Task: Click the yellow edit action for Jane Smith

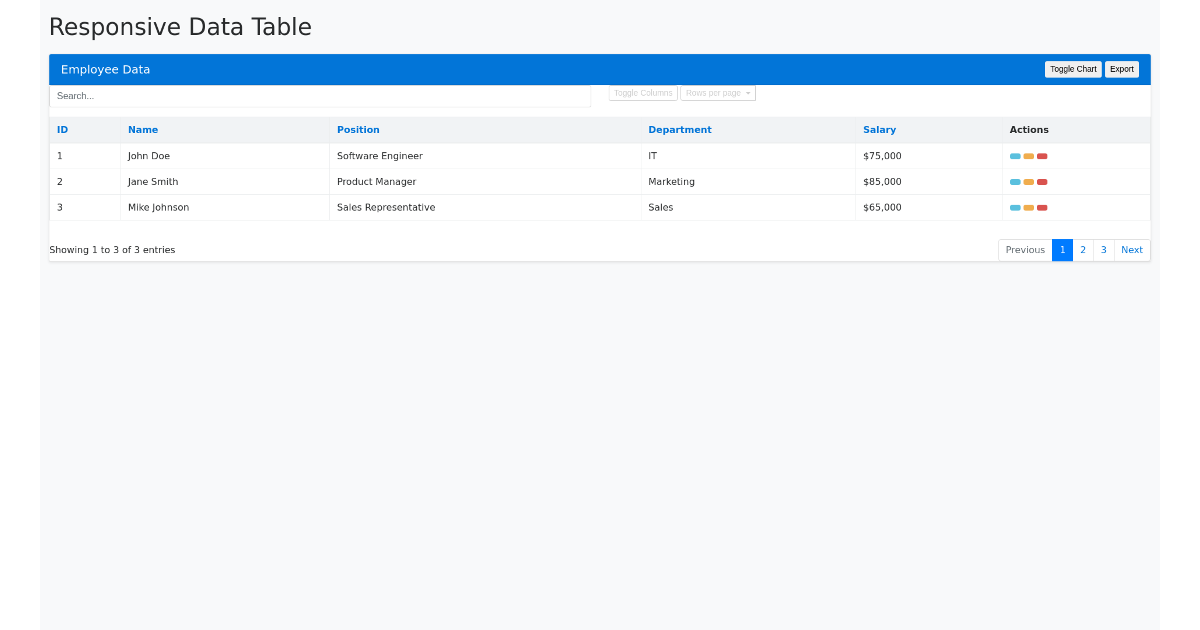Action: [x=1028, y=182]
